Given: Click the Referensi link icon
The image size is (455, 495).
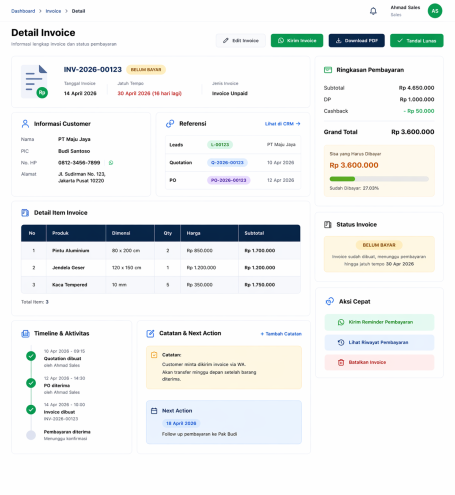Looking at the screenshot, I should pyautogui.click(x=170, y=124).
